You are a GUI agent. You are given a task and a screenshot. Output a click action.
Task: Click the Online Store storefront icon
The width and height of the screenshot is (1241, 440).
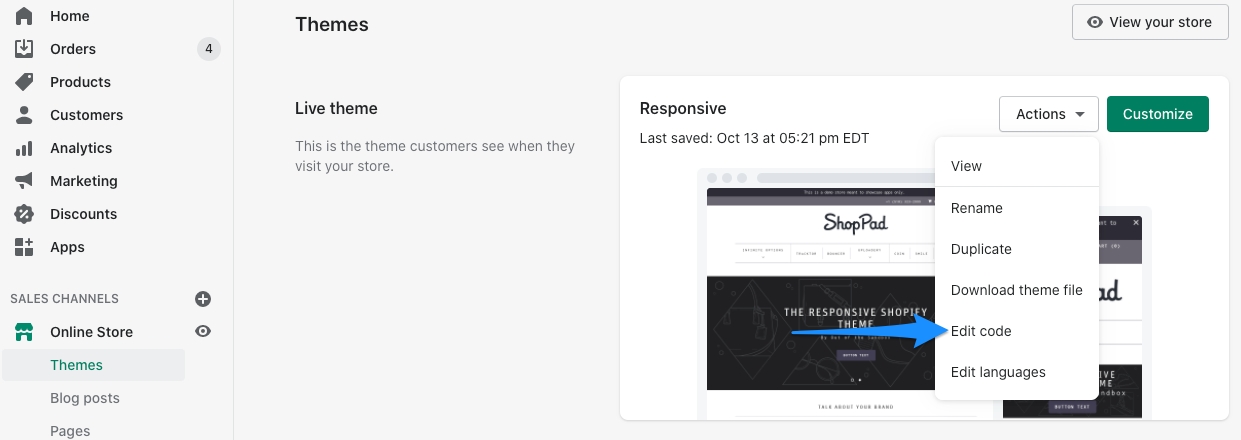click(x=24, y=332)
